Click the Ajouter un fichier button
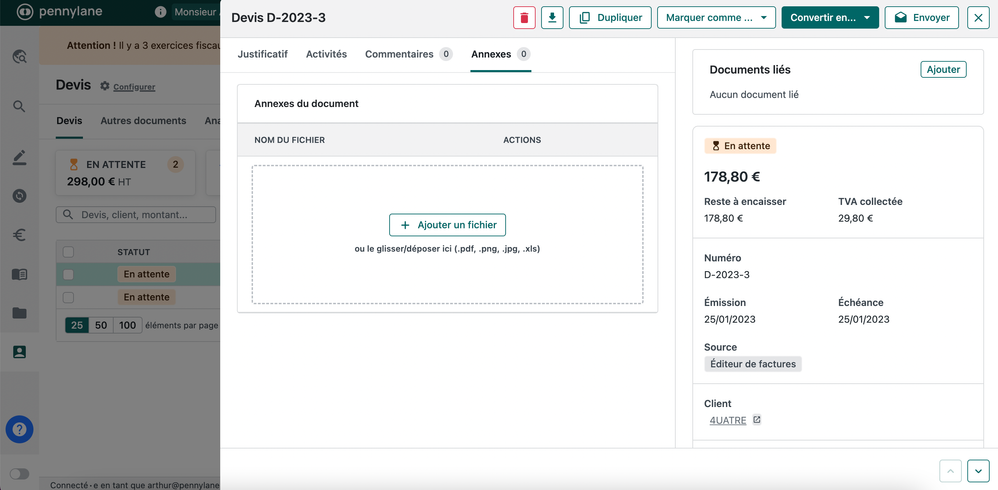 pyautogui.click(x=447, y=225)
